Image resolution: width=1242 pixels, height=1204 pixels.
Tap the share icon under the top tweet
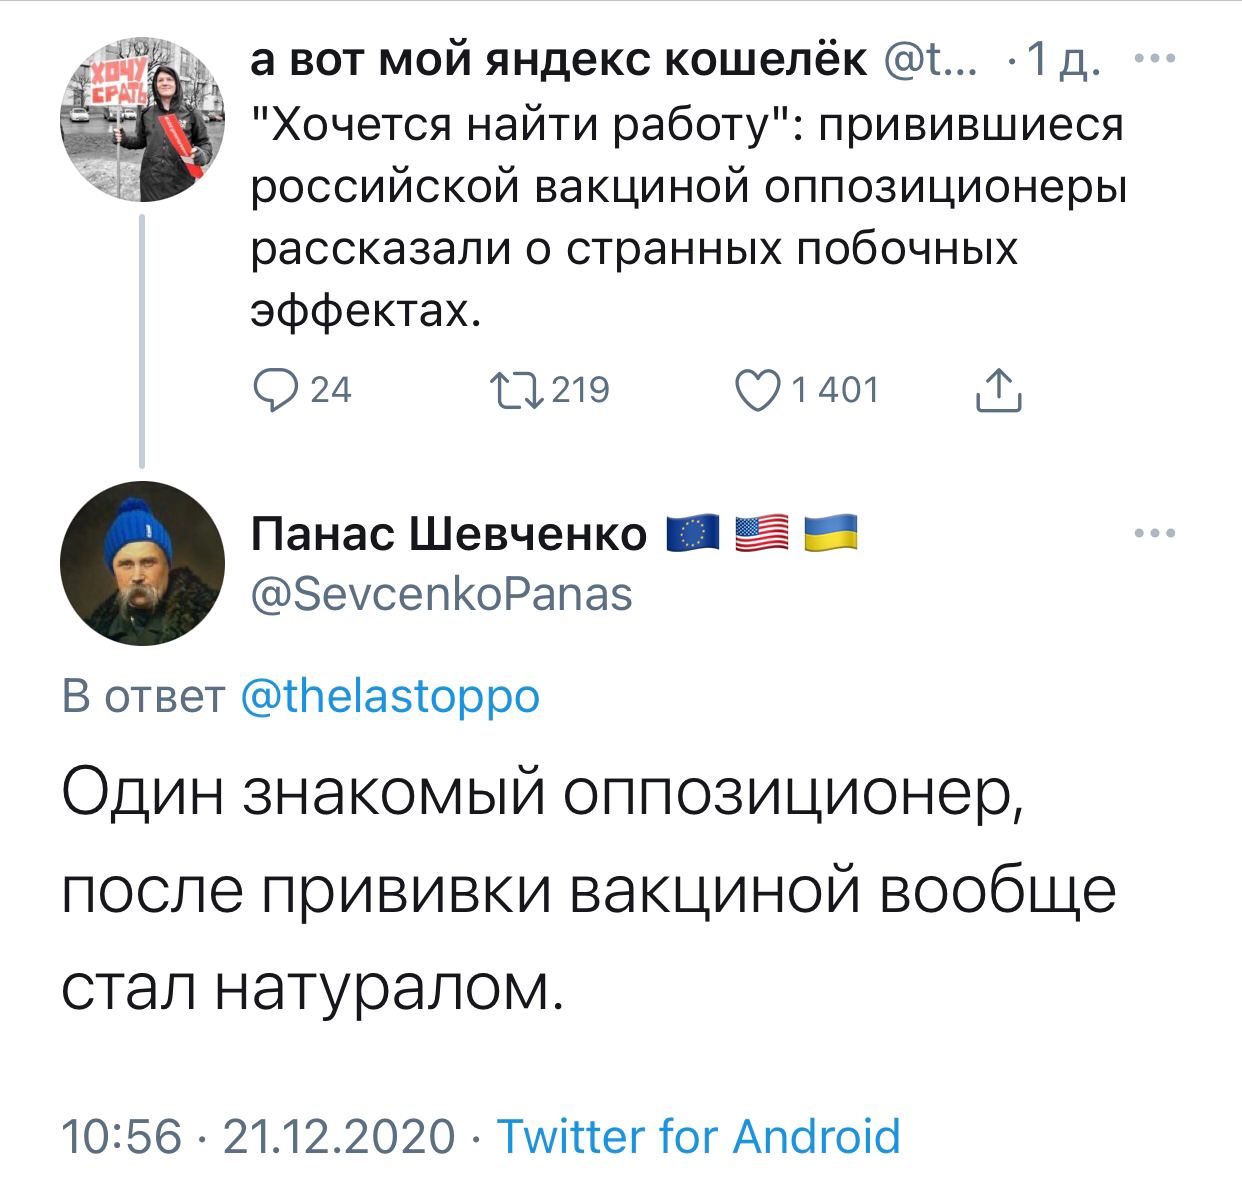tap(997, 390)
